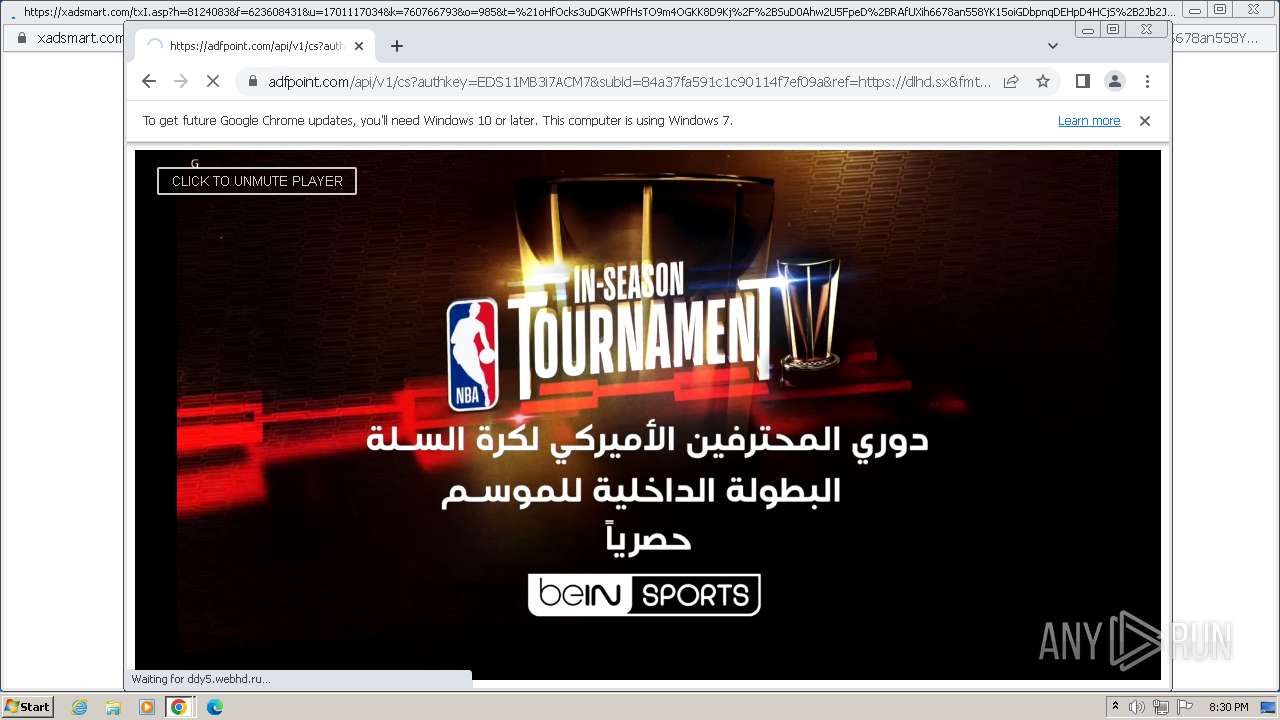Open the Chrome three-dot menu

click(1147, 81)
